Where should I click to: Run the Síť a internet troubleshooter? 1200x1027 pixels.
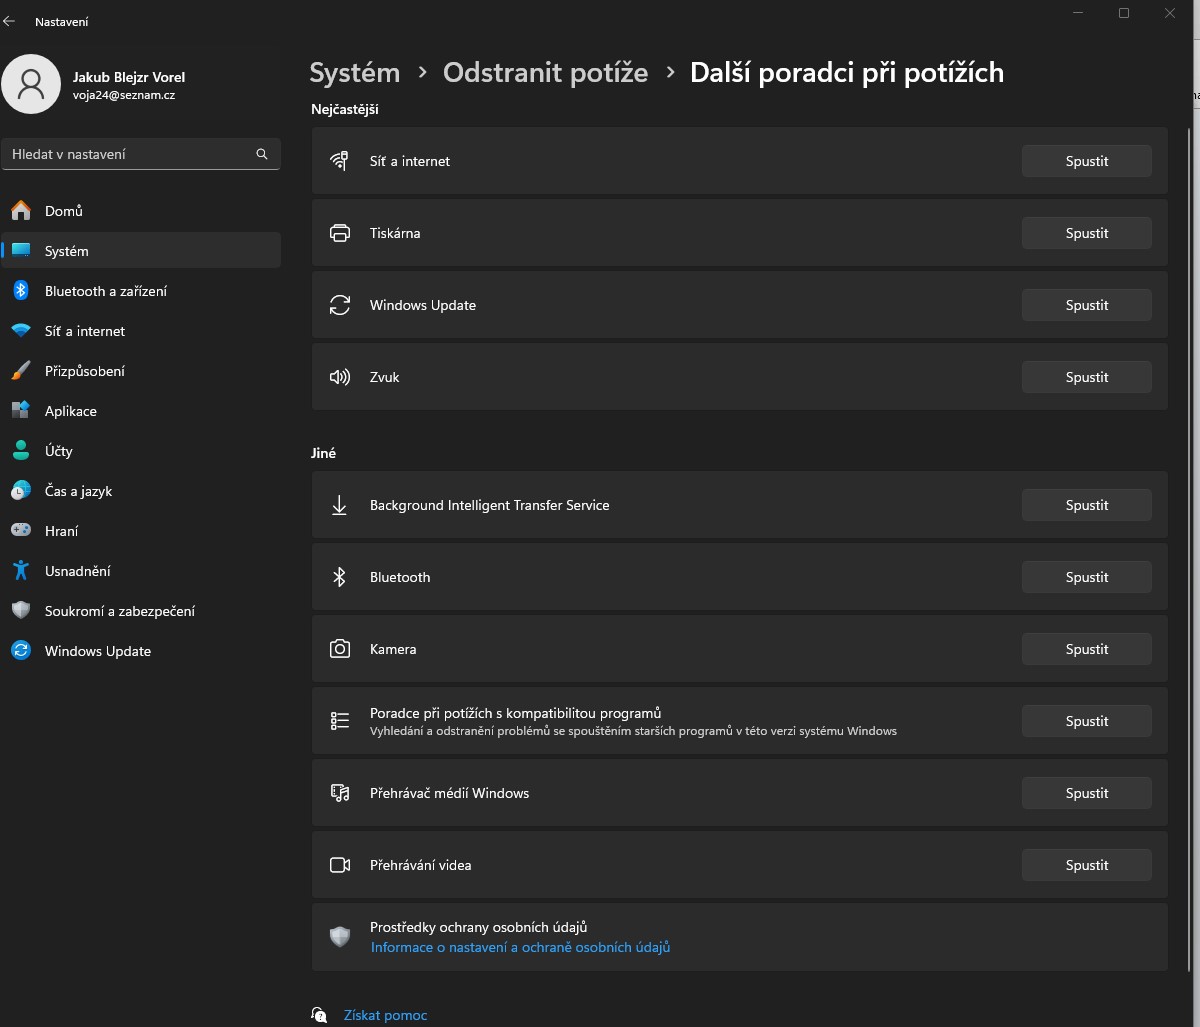pyautogui.click(x=1086, y=161)
